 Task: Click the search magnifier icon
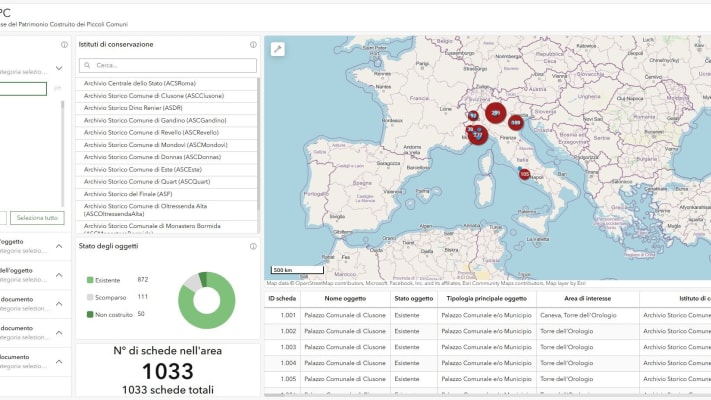pos(87,65)
